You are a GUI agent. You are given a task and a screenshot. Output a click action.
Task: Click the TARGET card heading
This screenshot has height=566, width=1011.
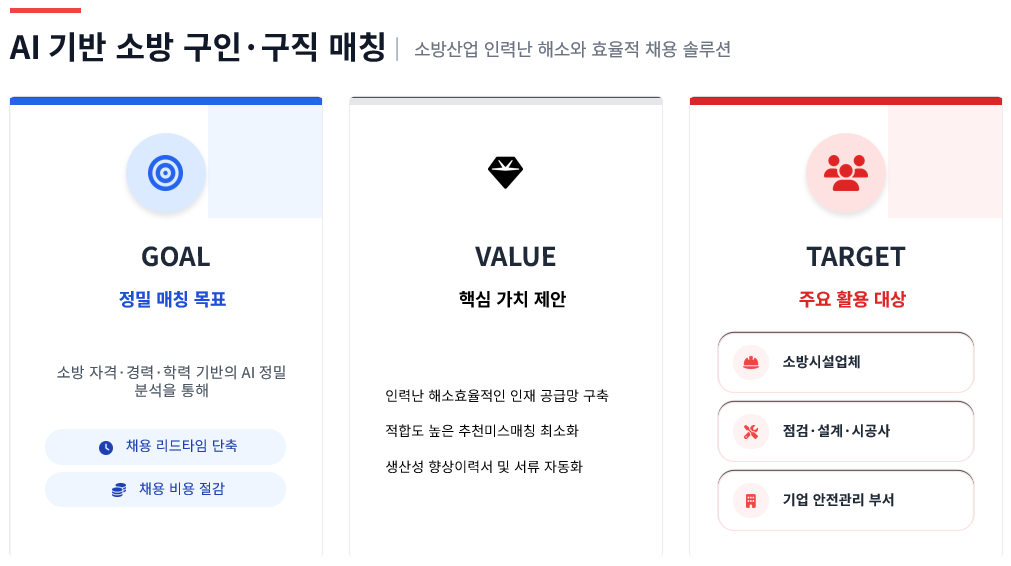coord(855,257)
